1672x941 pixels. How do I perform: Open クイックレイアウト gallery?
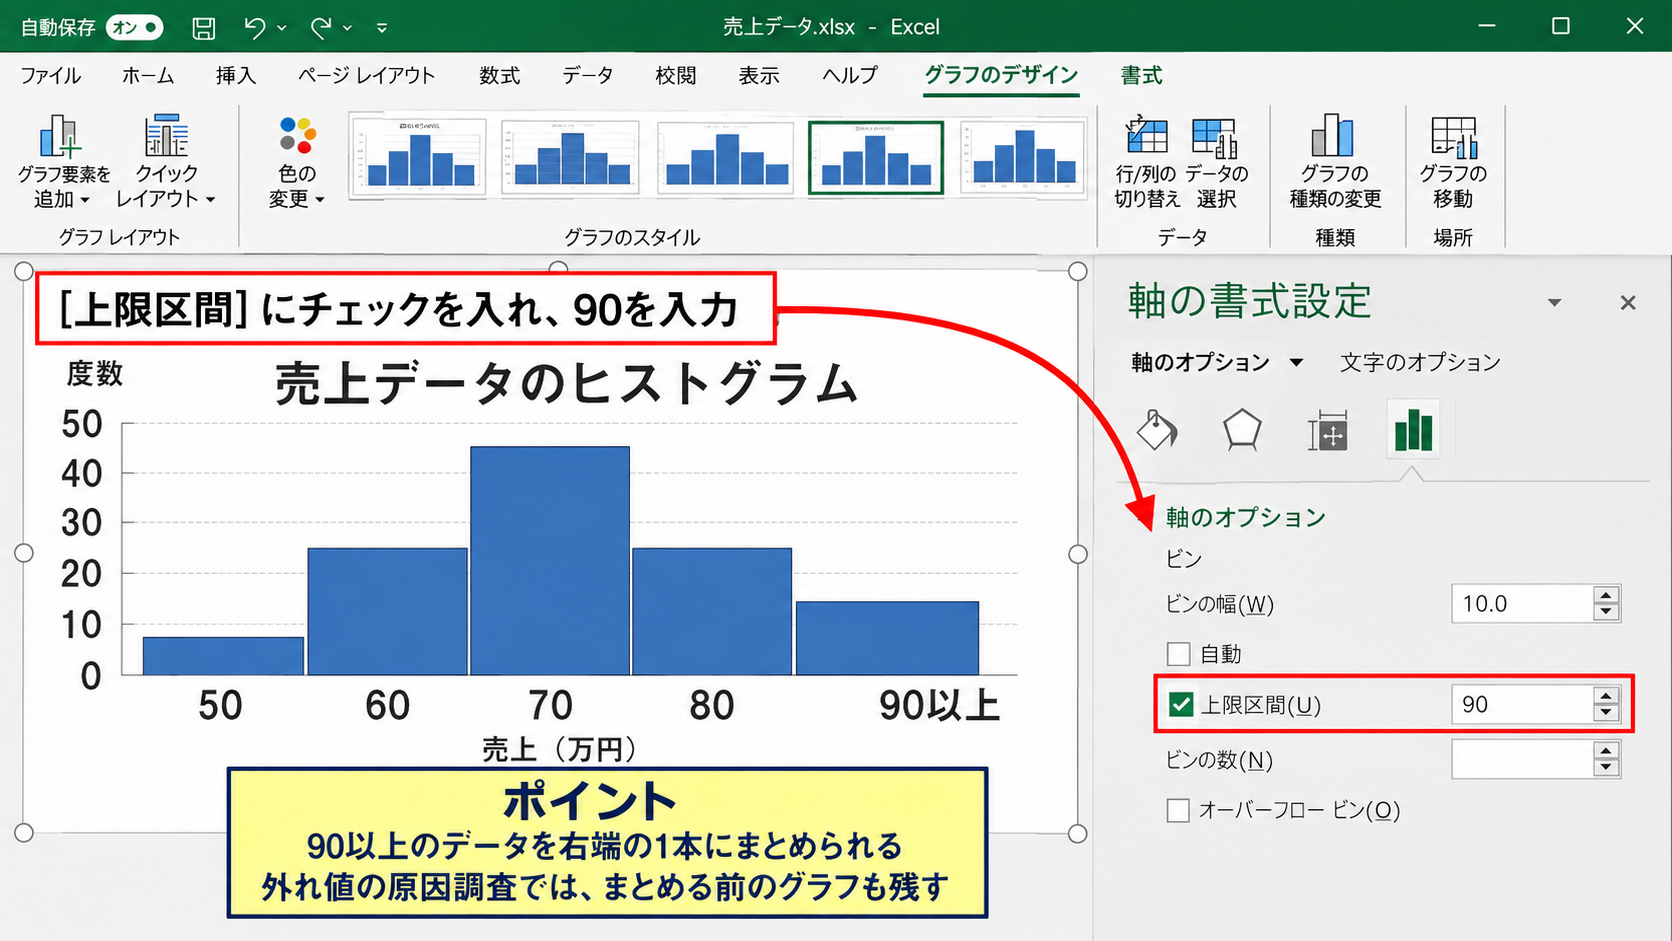166,162
